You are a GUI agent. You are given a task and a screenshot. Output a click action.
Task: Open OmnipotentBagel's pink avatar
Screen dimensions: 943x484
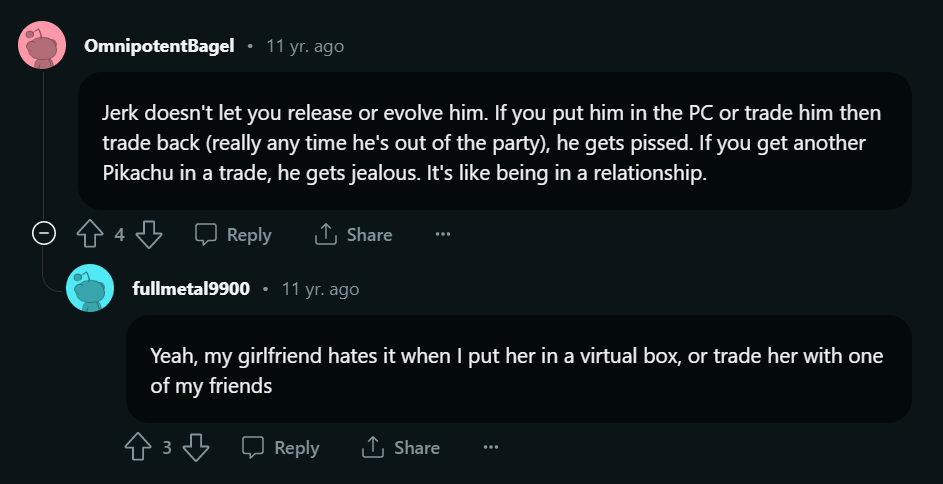[x=42, y=45]
